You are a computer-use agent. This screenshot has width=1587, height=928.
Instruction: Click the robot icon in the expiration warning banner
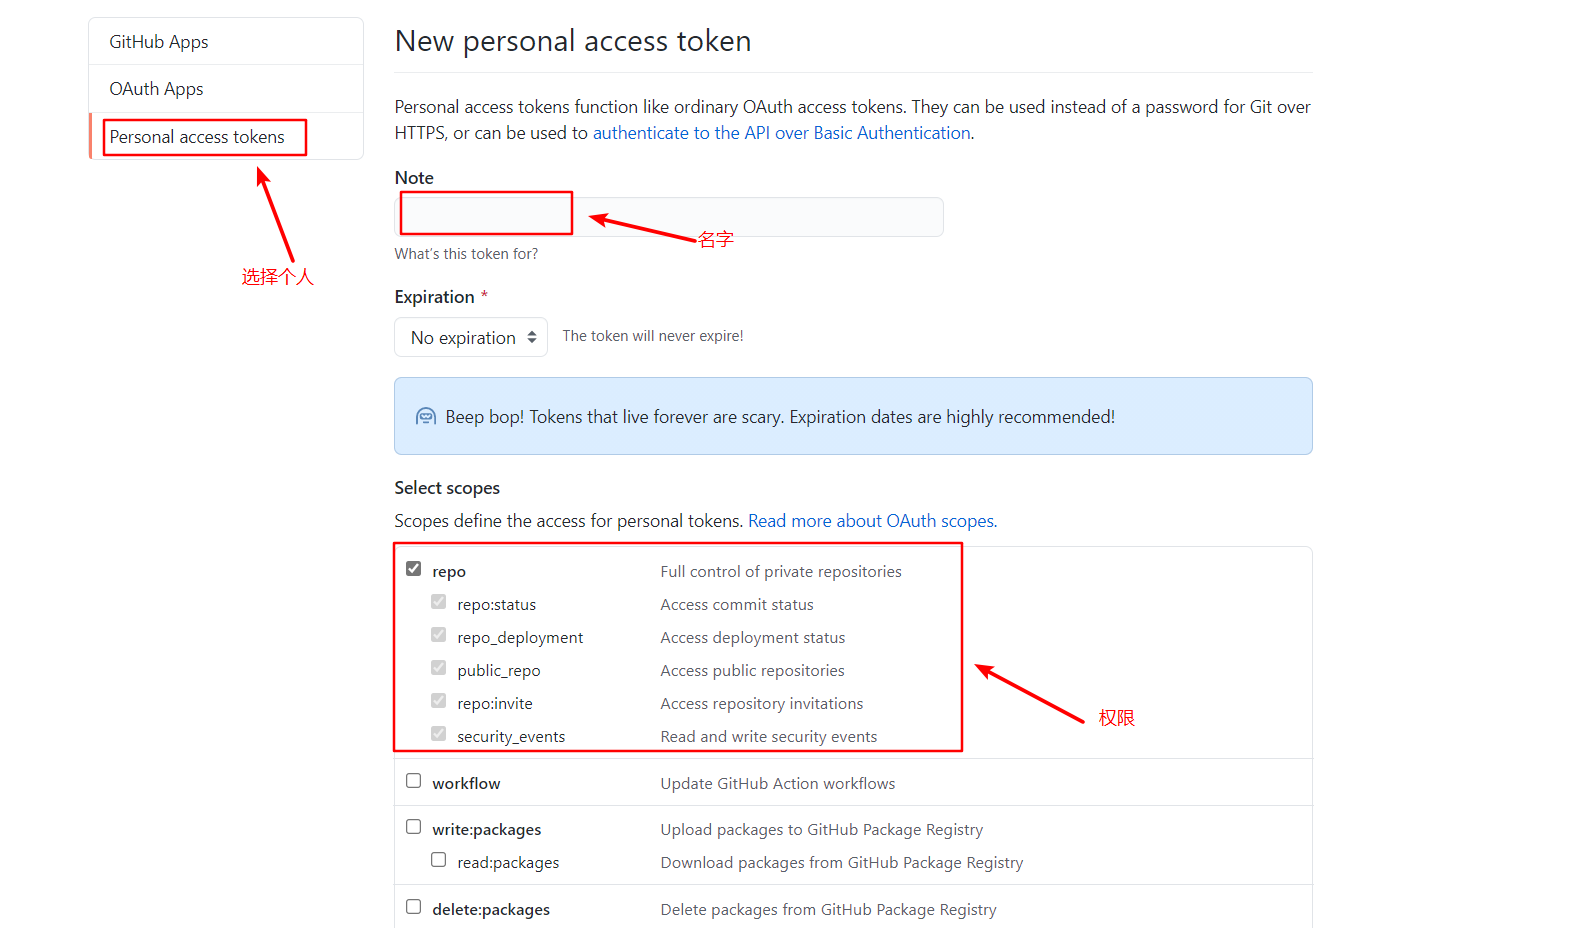click(x=426, y=416)
